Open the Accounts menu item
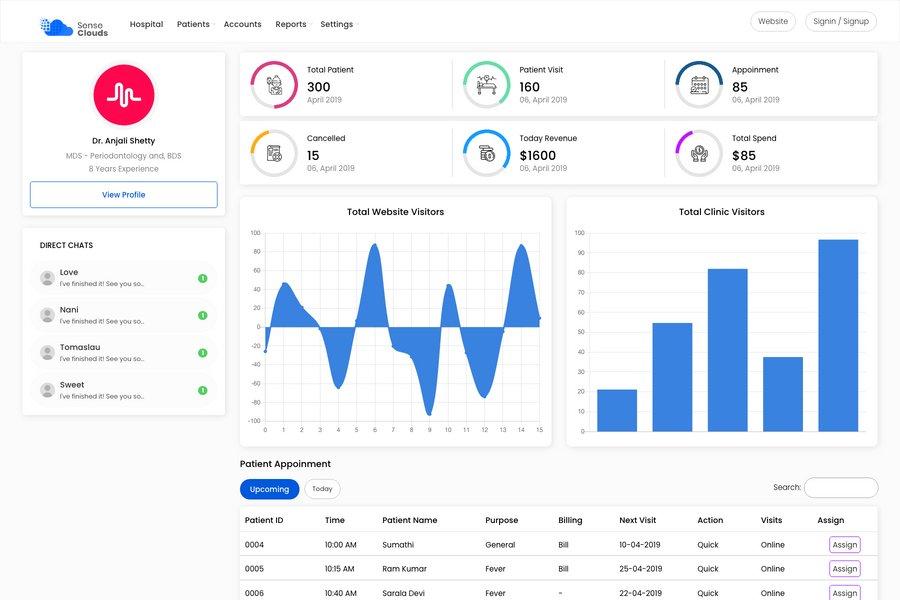Viewport: 900px width, 600px height. click(x=242, y=24)
